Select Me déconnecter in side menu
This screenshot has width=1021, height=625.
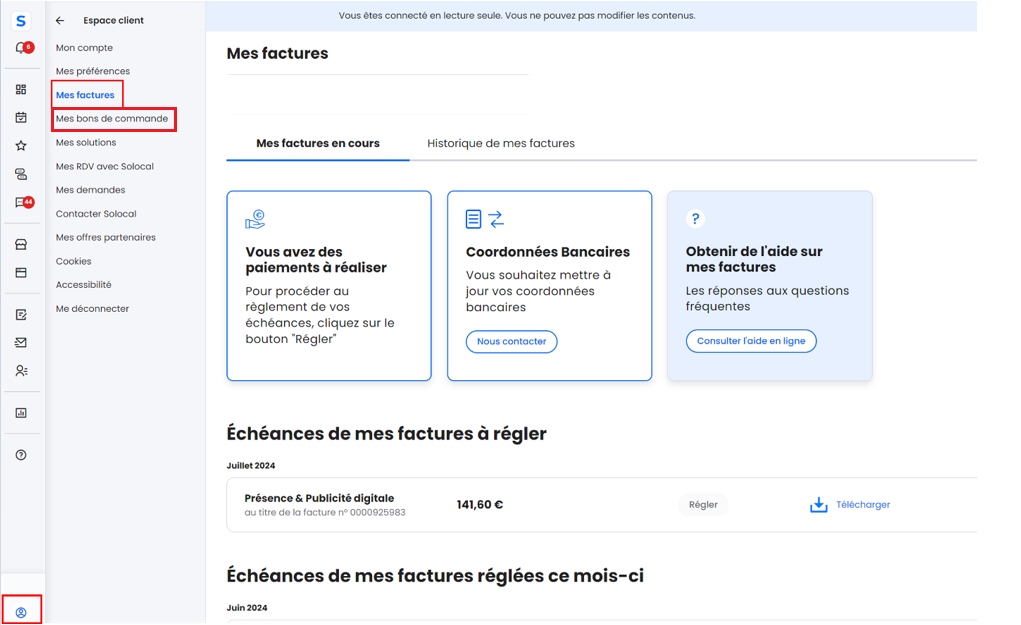(92, 309)
